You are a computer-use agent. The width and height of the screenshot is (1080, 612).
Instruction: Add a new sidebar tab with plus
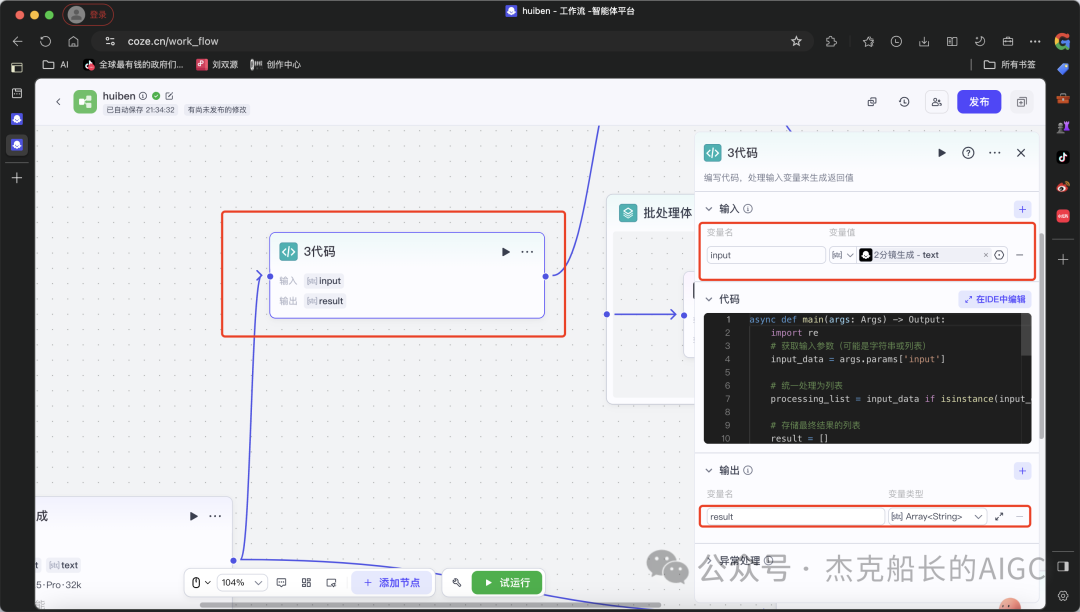click(17, 178)
